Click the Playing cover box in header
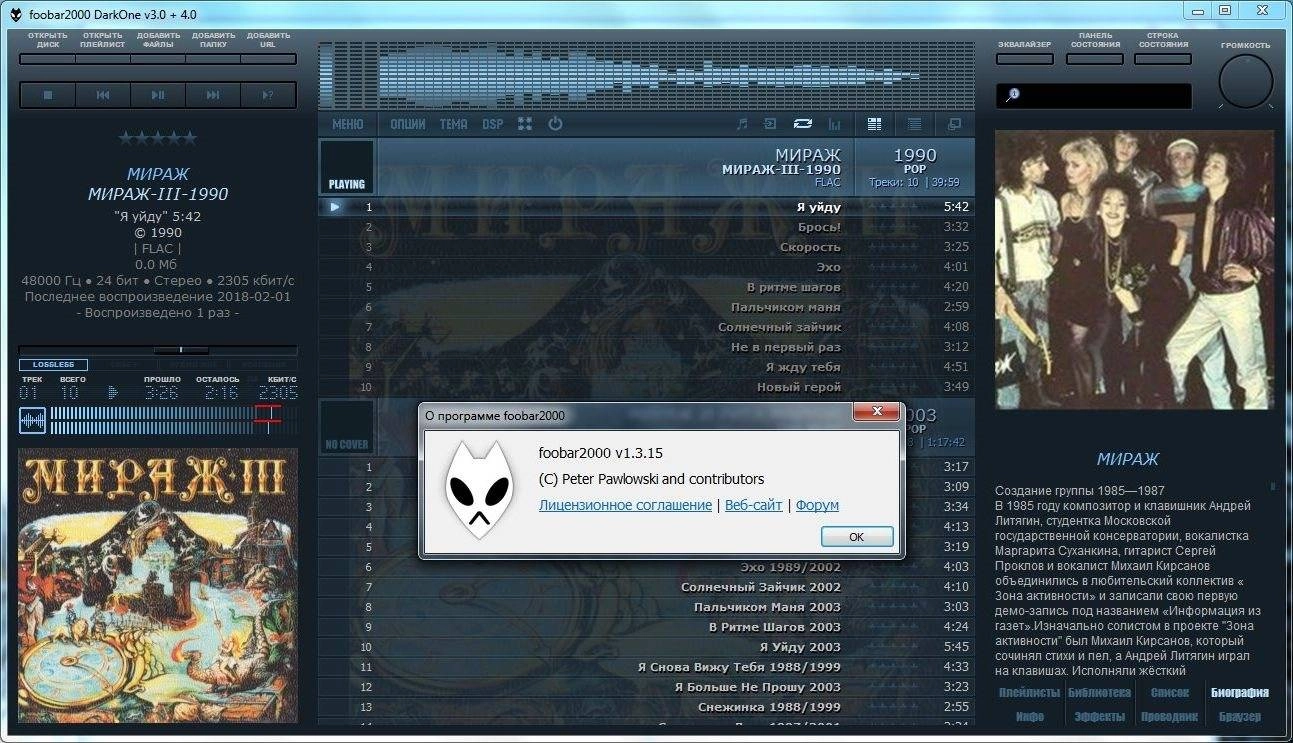Screen dimensions: 1293x743 tap(347, 166)
